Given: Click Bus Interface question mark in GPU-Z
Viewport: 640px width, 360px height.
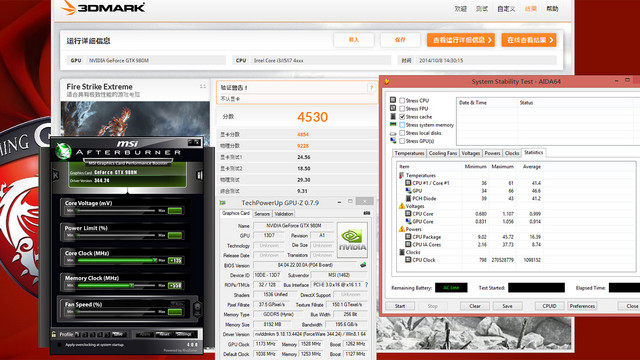Looking at the screenshot, I should click(x=366, y=284).
